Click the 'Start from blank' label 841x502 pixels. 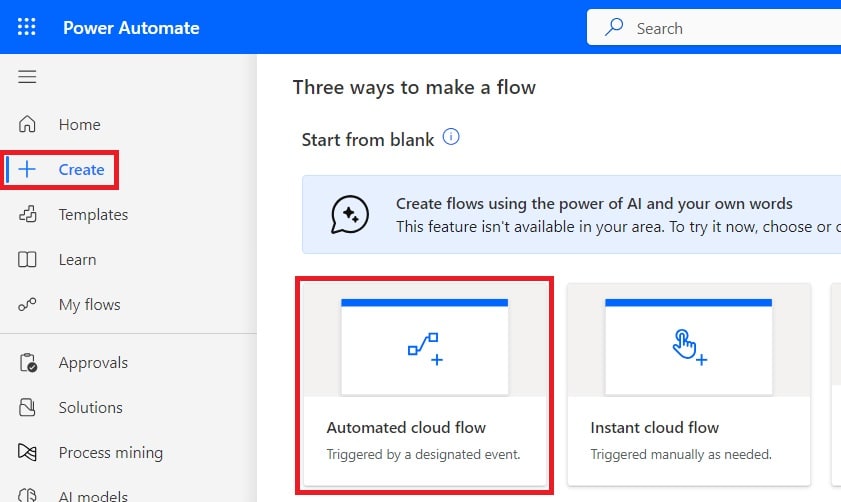(x=368, y=140)
